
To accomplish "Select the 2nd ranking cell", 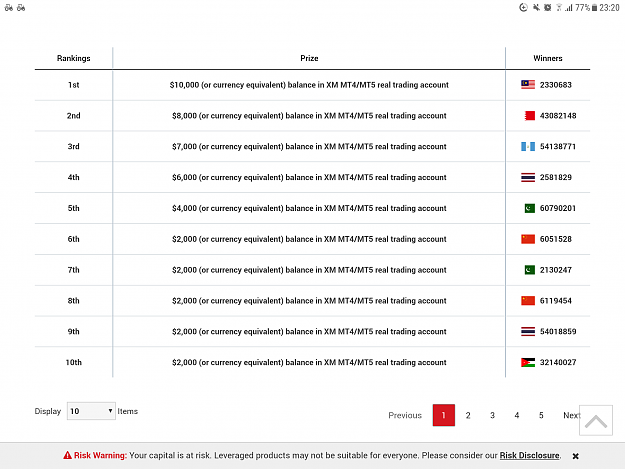I will click(x=73, y=116).
